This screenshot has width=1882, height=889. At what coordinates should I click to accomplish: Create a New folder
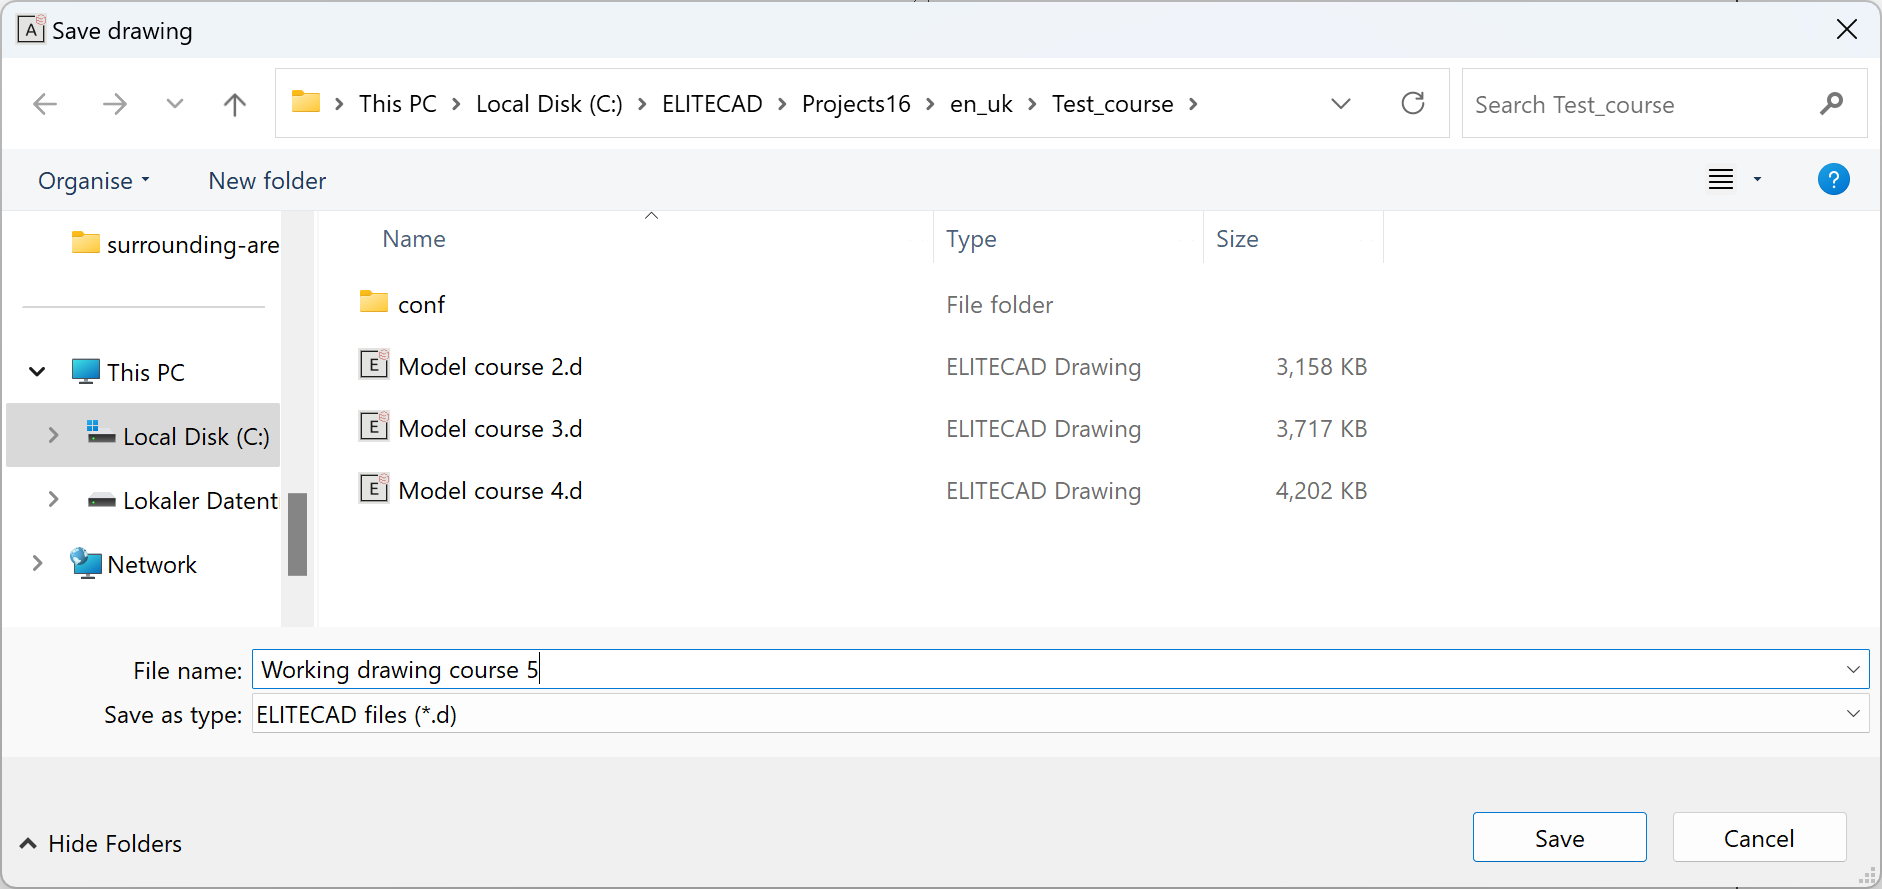(267, 181)
